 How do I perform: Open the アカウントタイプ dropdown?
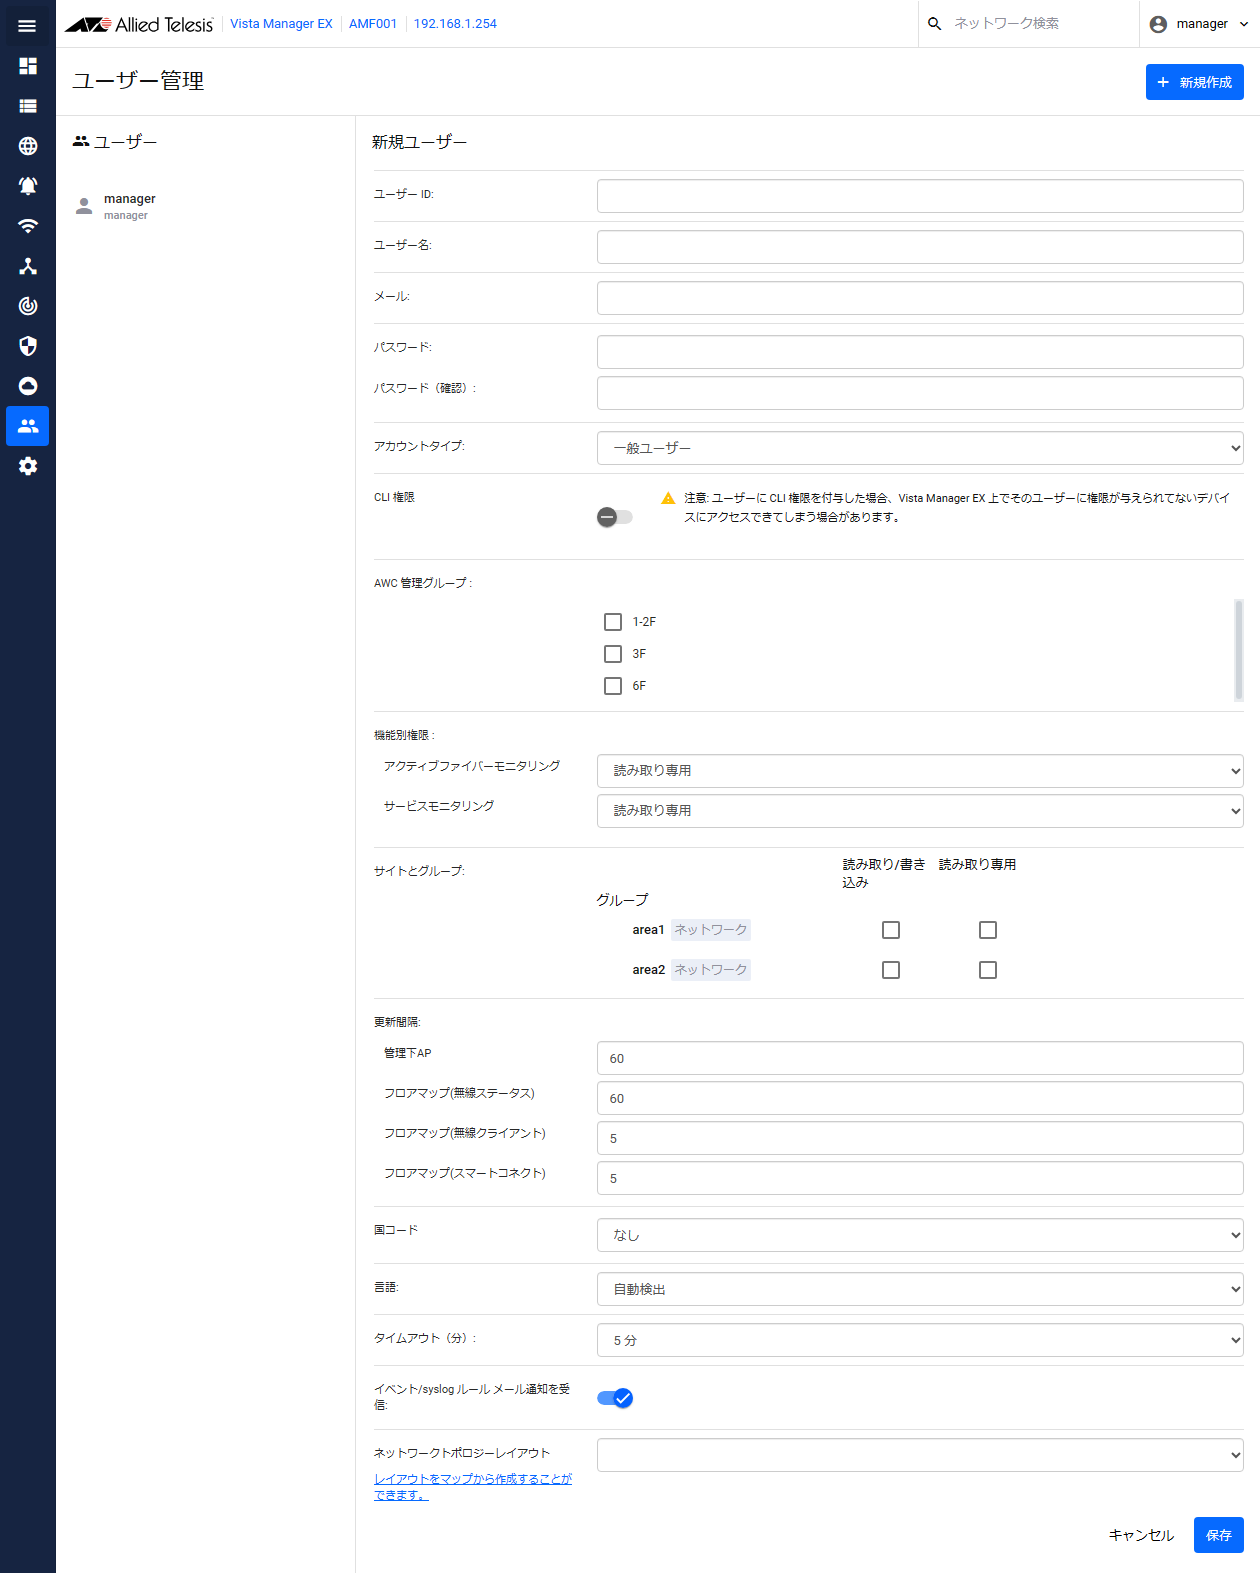point(919,448)
